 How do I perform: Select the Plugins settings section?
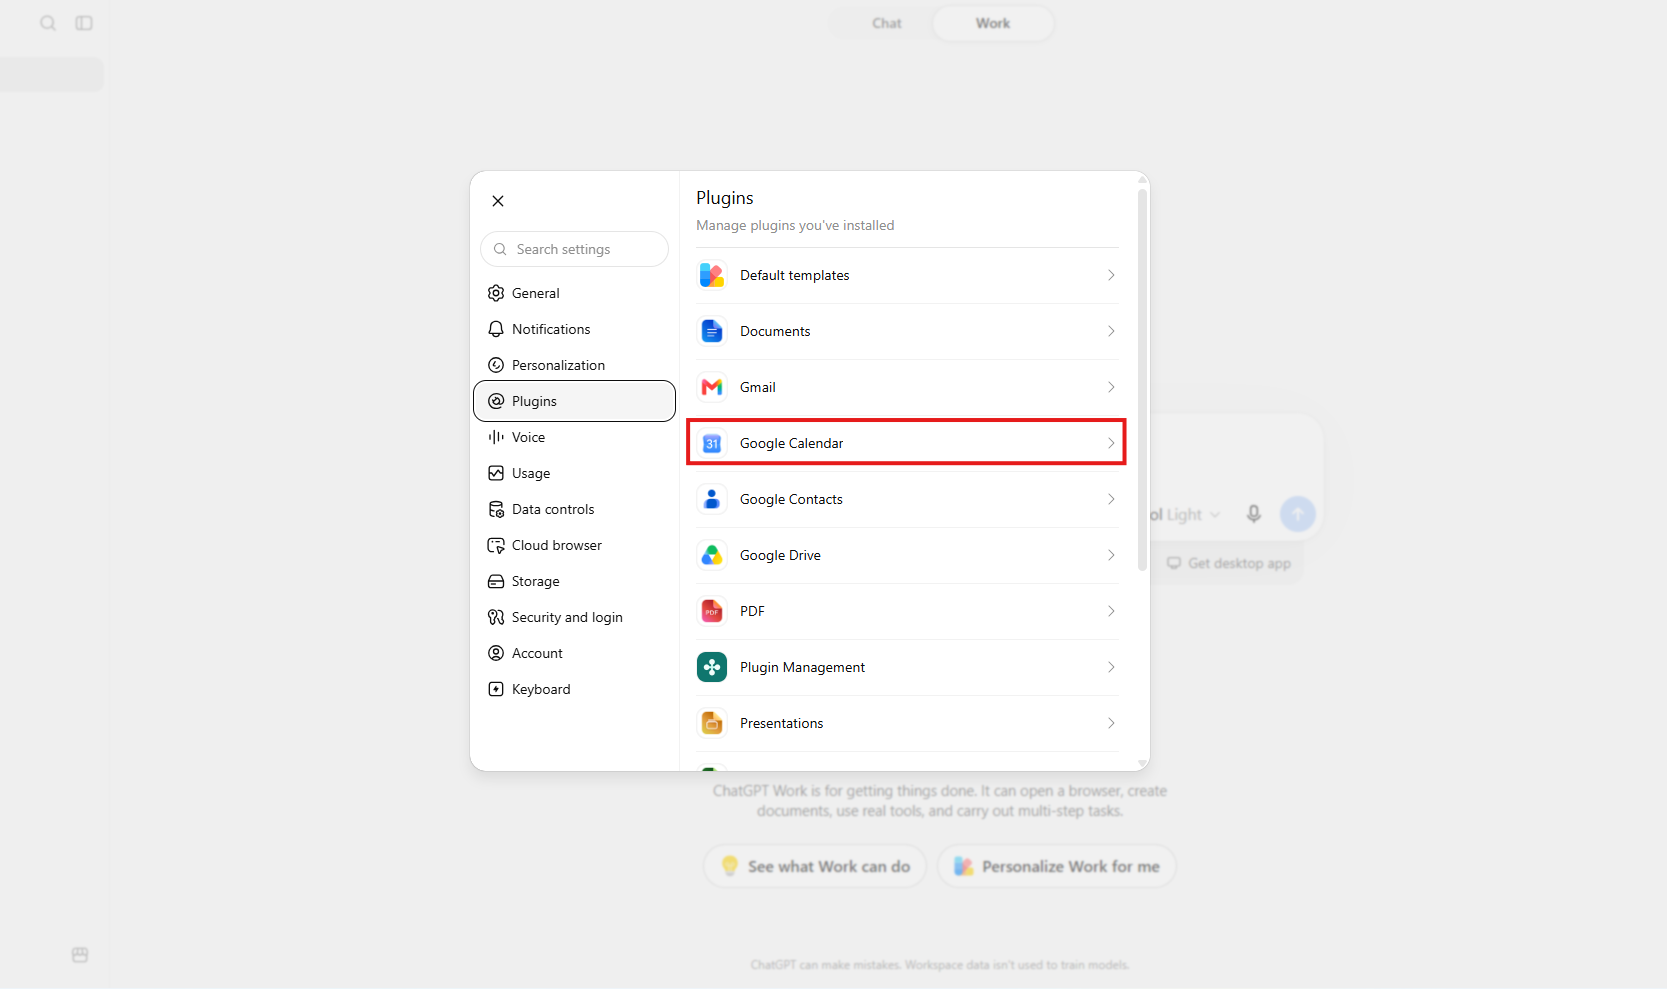point(574,401)
